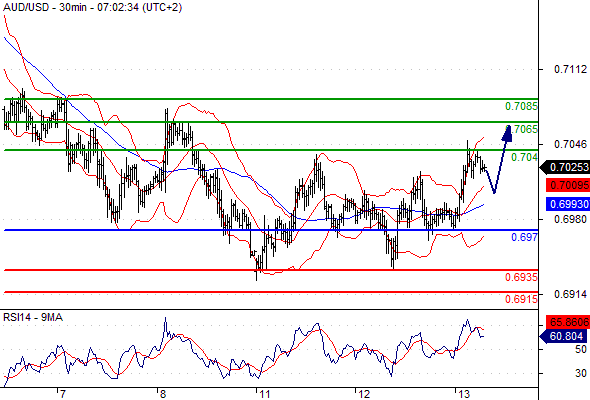
Task: Click the RSI 50 level label
Action: pyautogui.click(x=581, y=350)
